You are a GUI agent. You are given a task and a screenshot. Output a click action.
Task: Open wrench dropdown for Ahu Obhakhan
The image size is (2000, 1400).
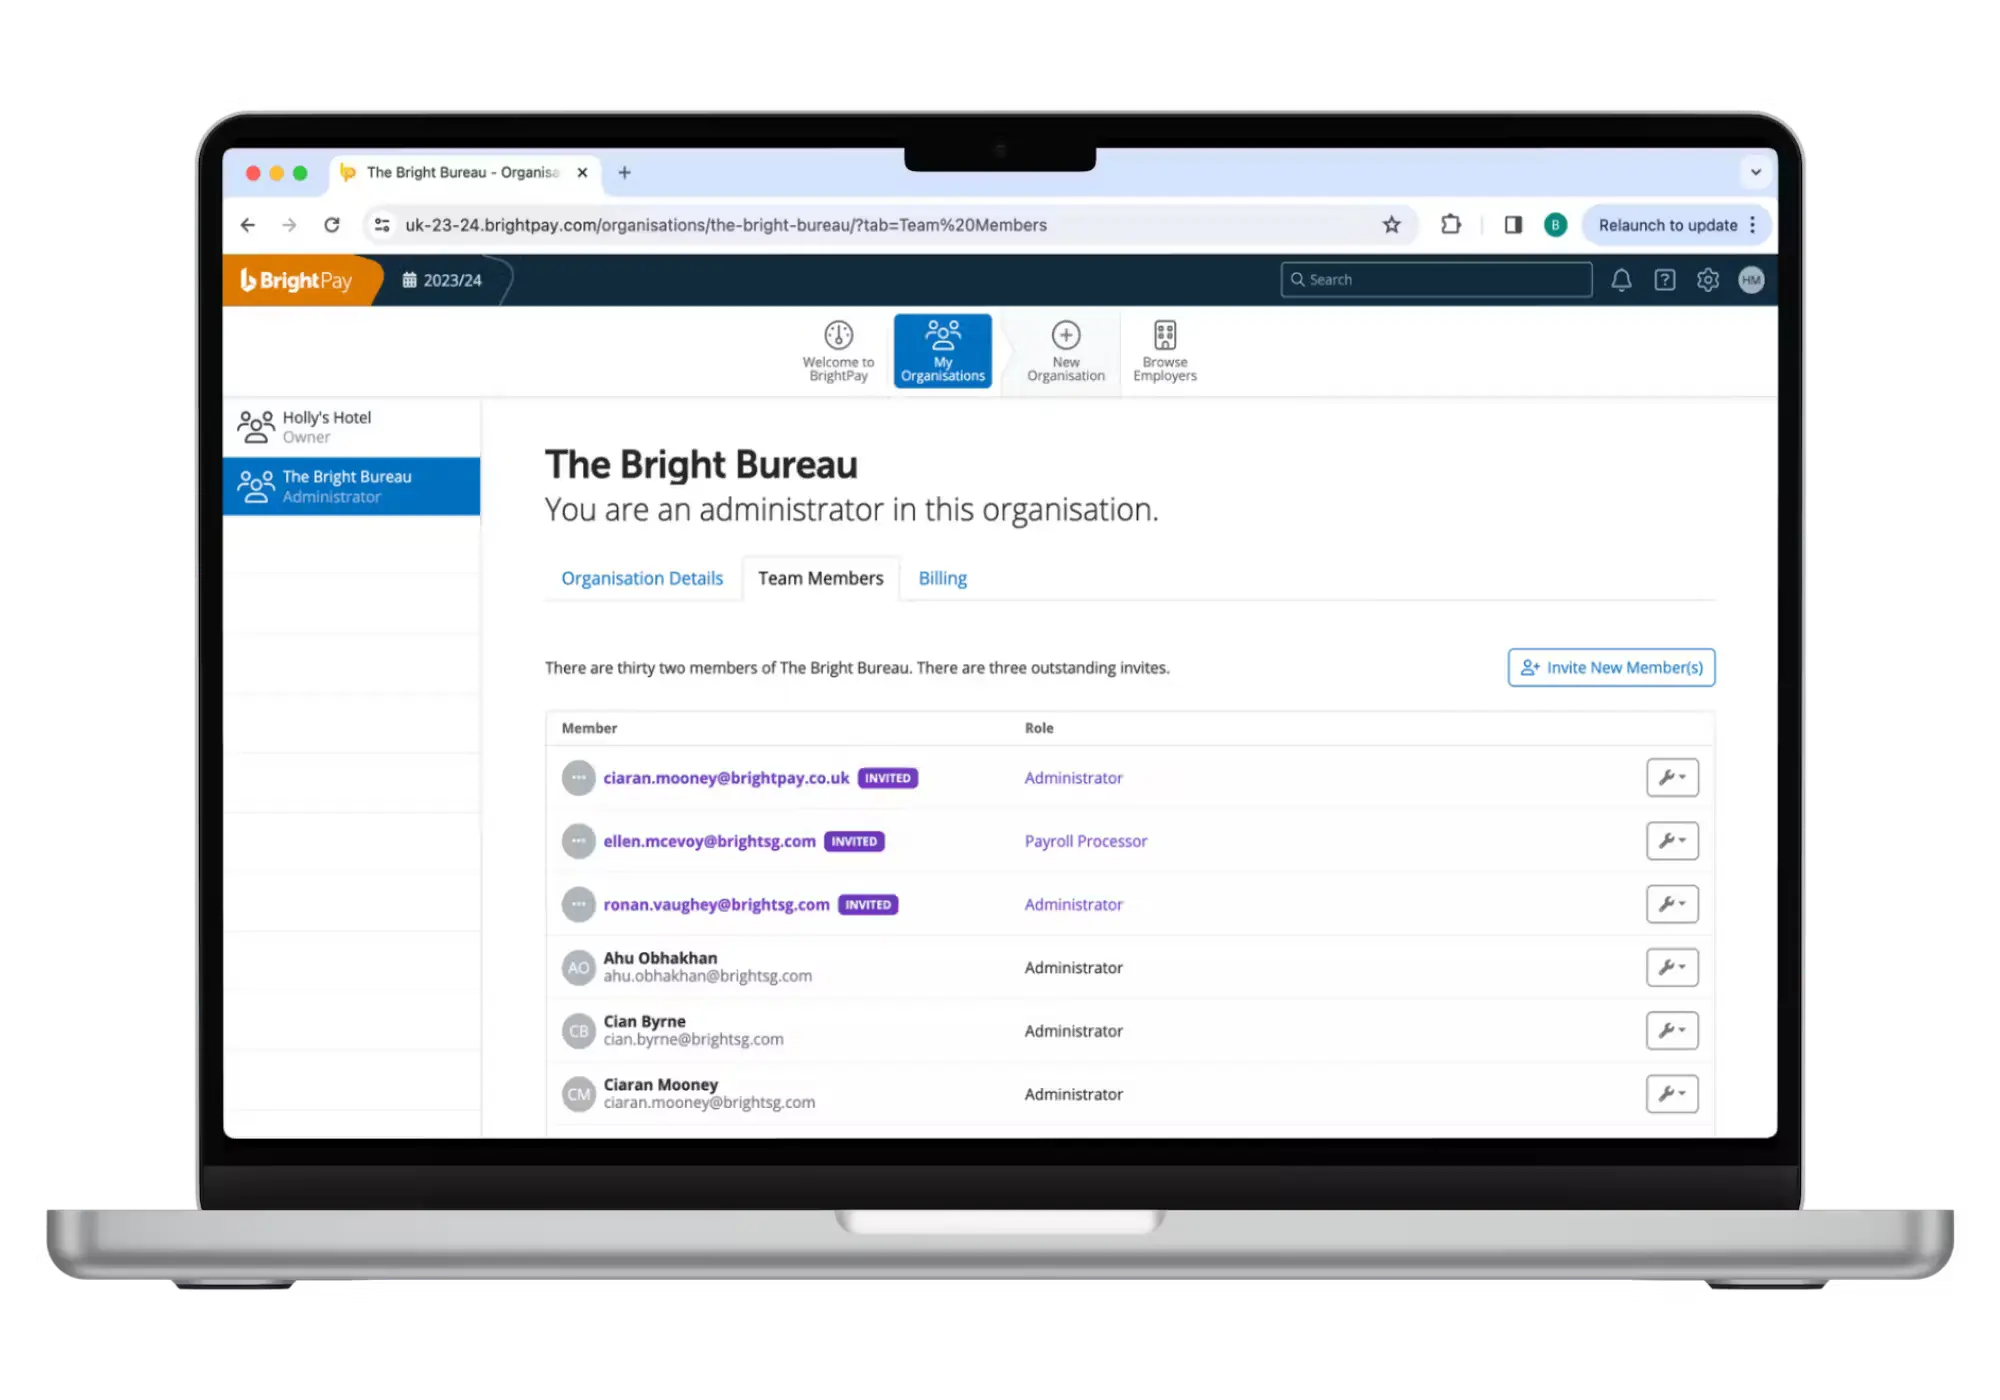[1672, 967]
